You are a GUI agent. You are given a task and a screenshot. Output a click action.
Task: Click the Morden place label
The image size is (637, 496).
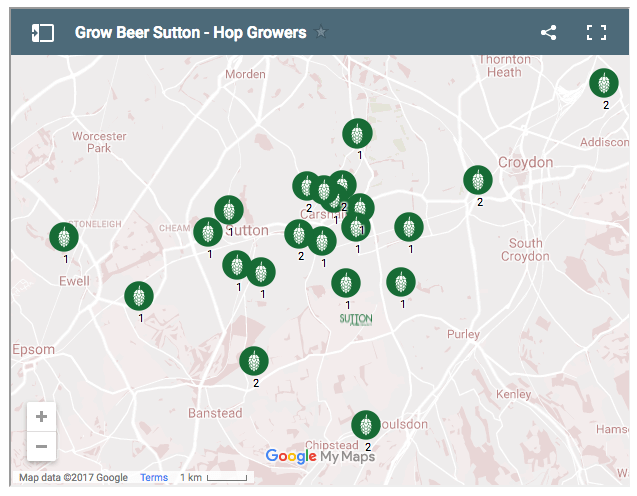(x=245, y=74)
